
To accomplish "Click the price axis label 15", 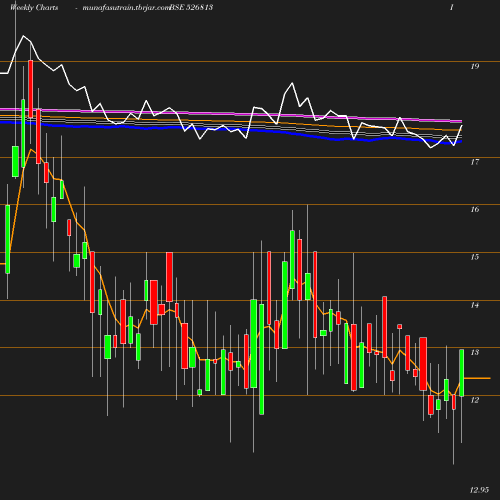I will pos(475,257).
